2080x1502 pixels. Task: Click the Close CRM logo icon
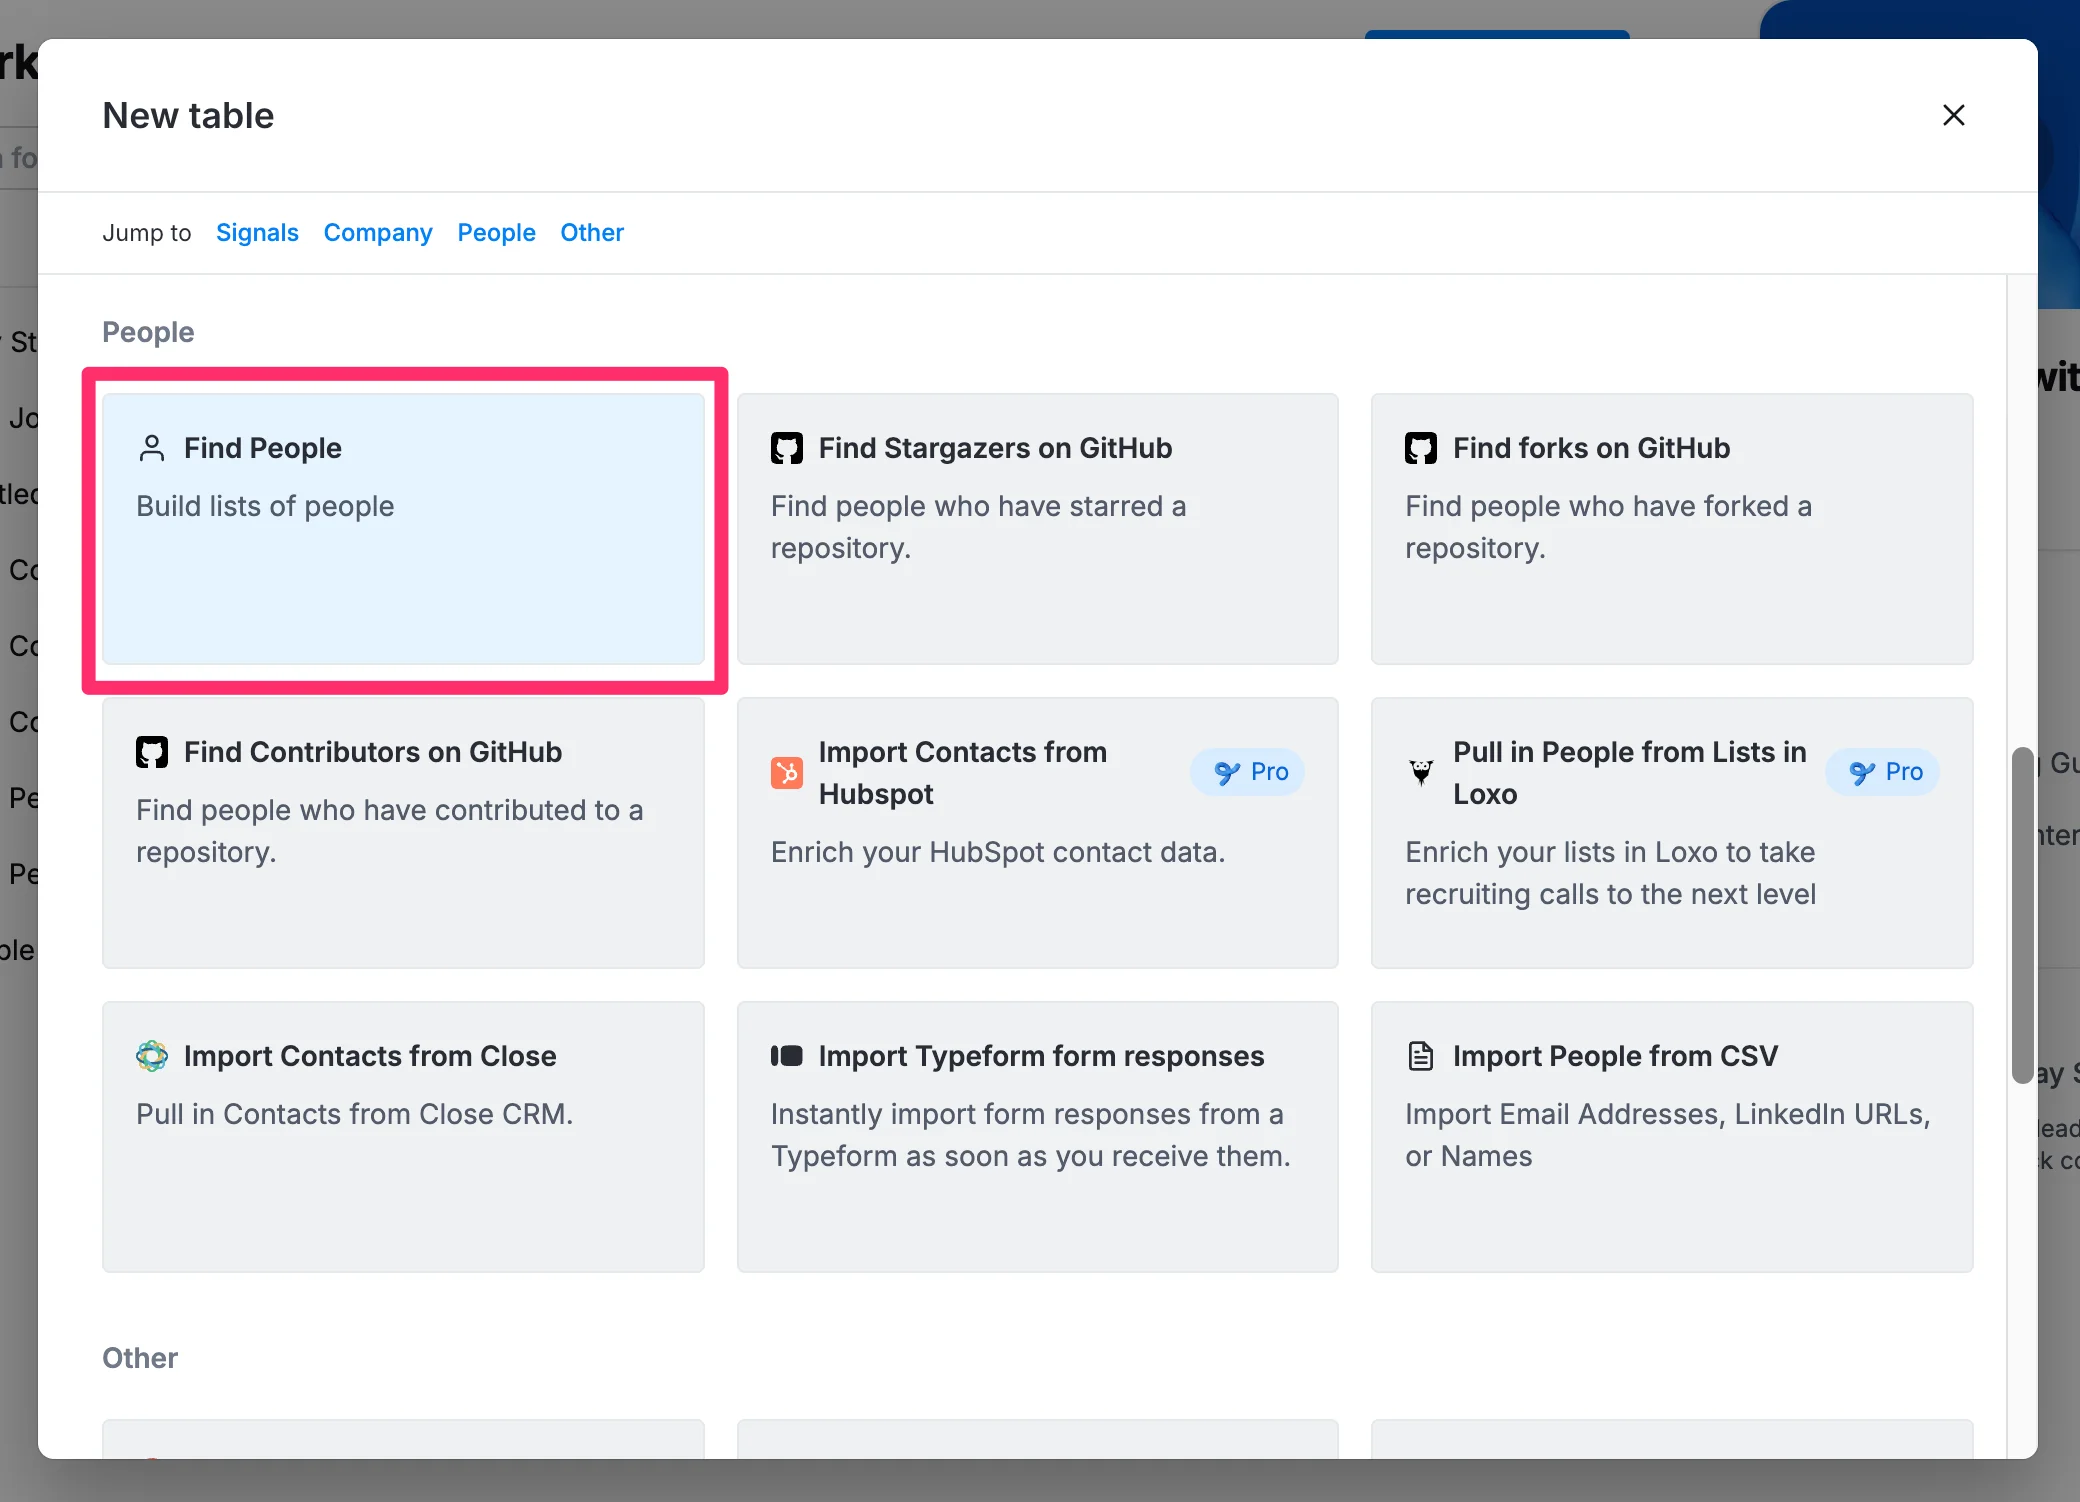pos(152,1056)
